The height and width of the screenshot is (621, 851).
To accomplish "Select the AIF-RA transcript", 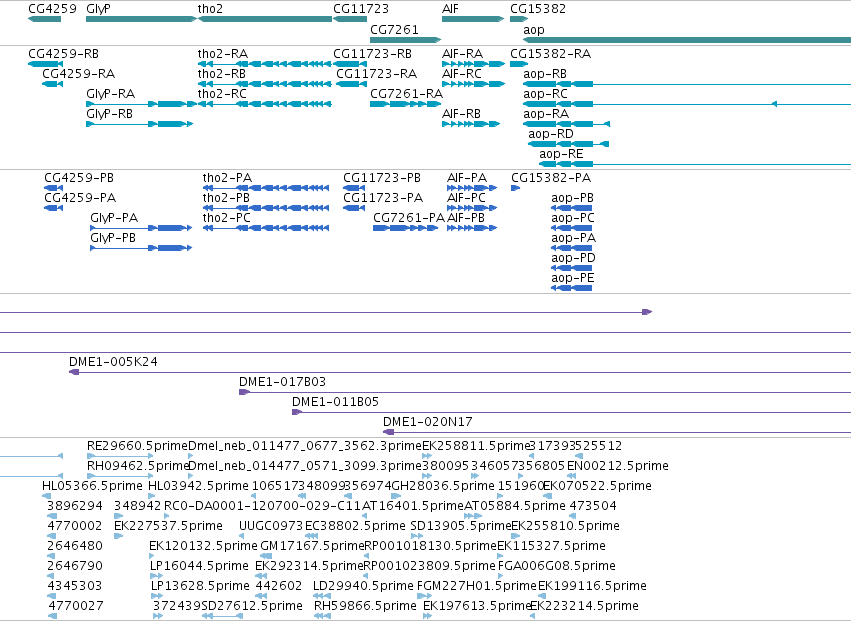I will 473,64.
